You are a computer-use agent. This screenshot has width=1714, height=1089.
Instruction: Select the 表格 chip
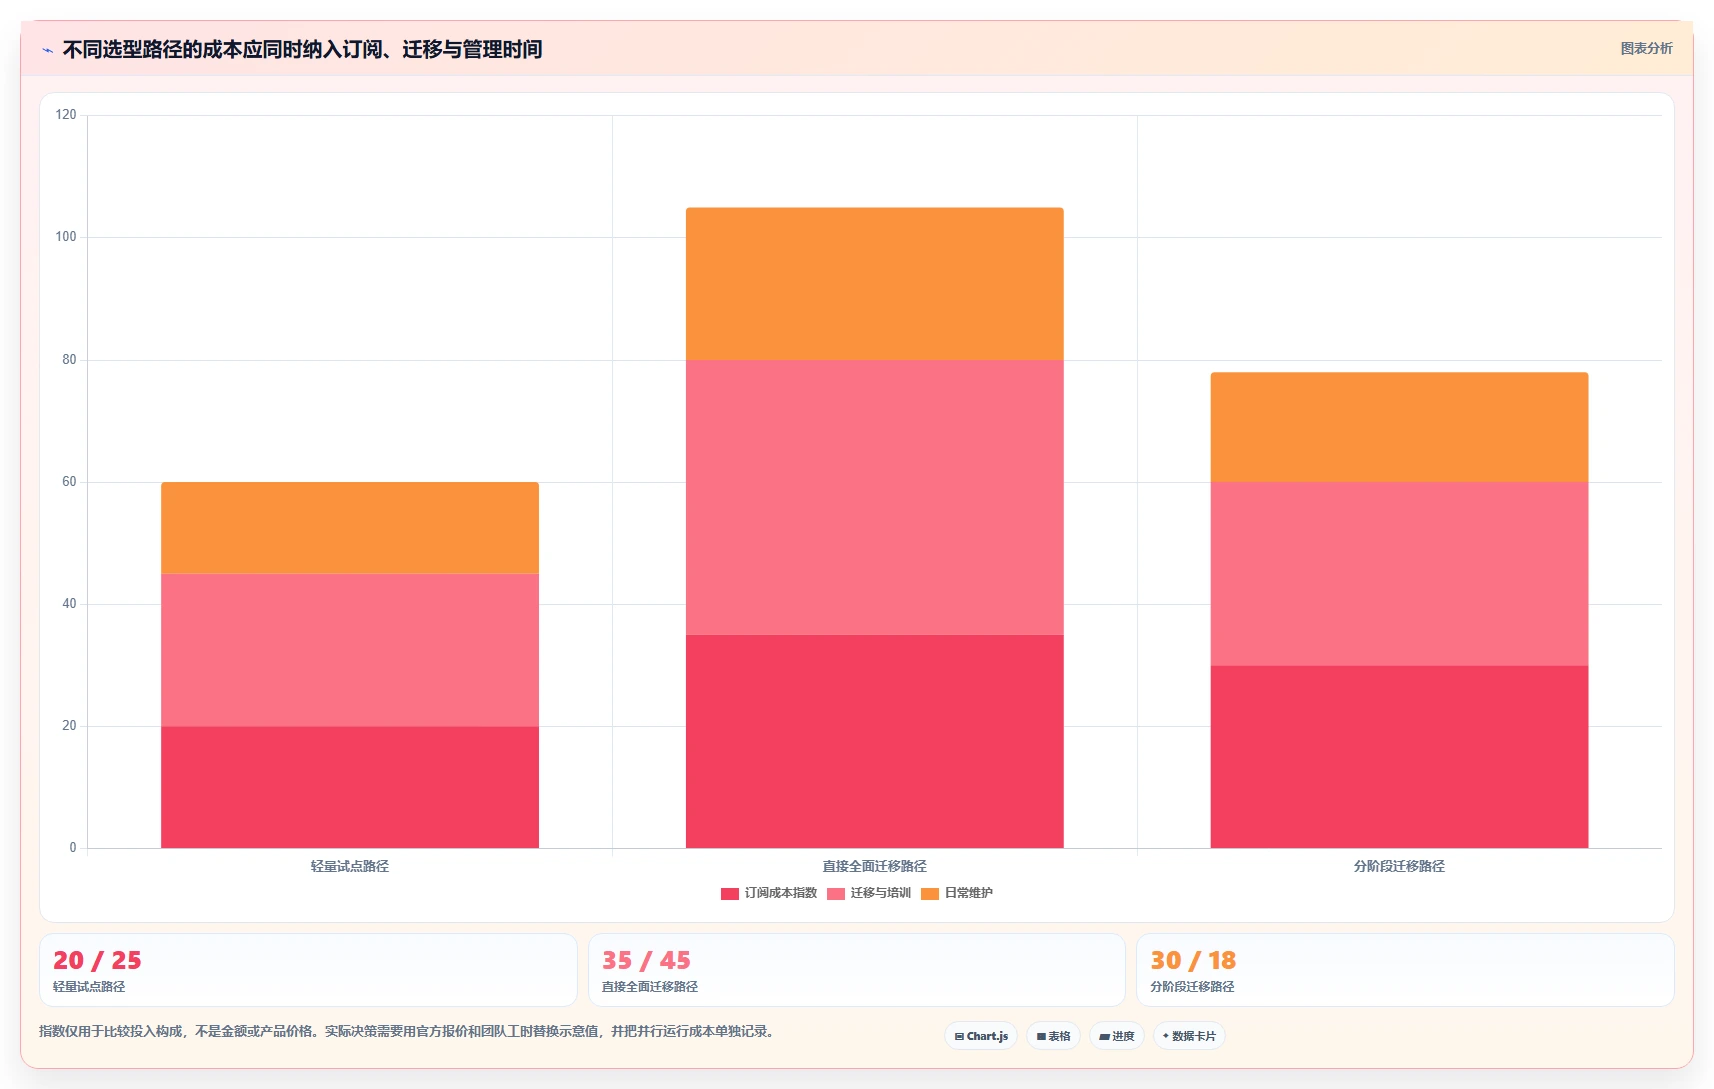click(1053, 1036)
